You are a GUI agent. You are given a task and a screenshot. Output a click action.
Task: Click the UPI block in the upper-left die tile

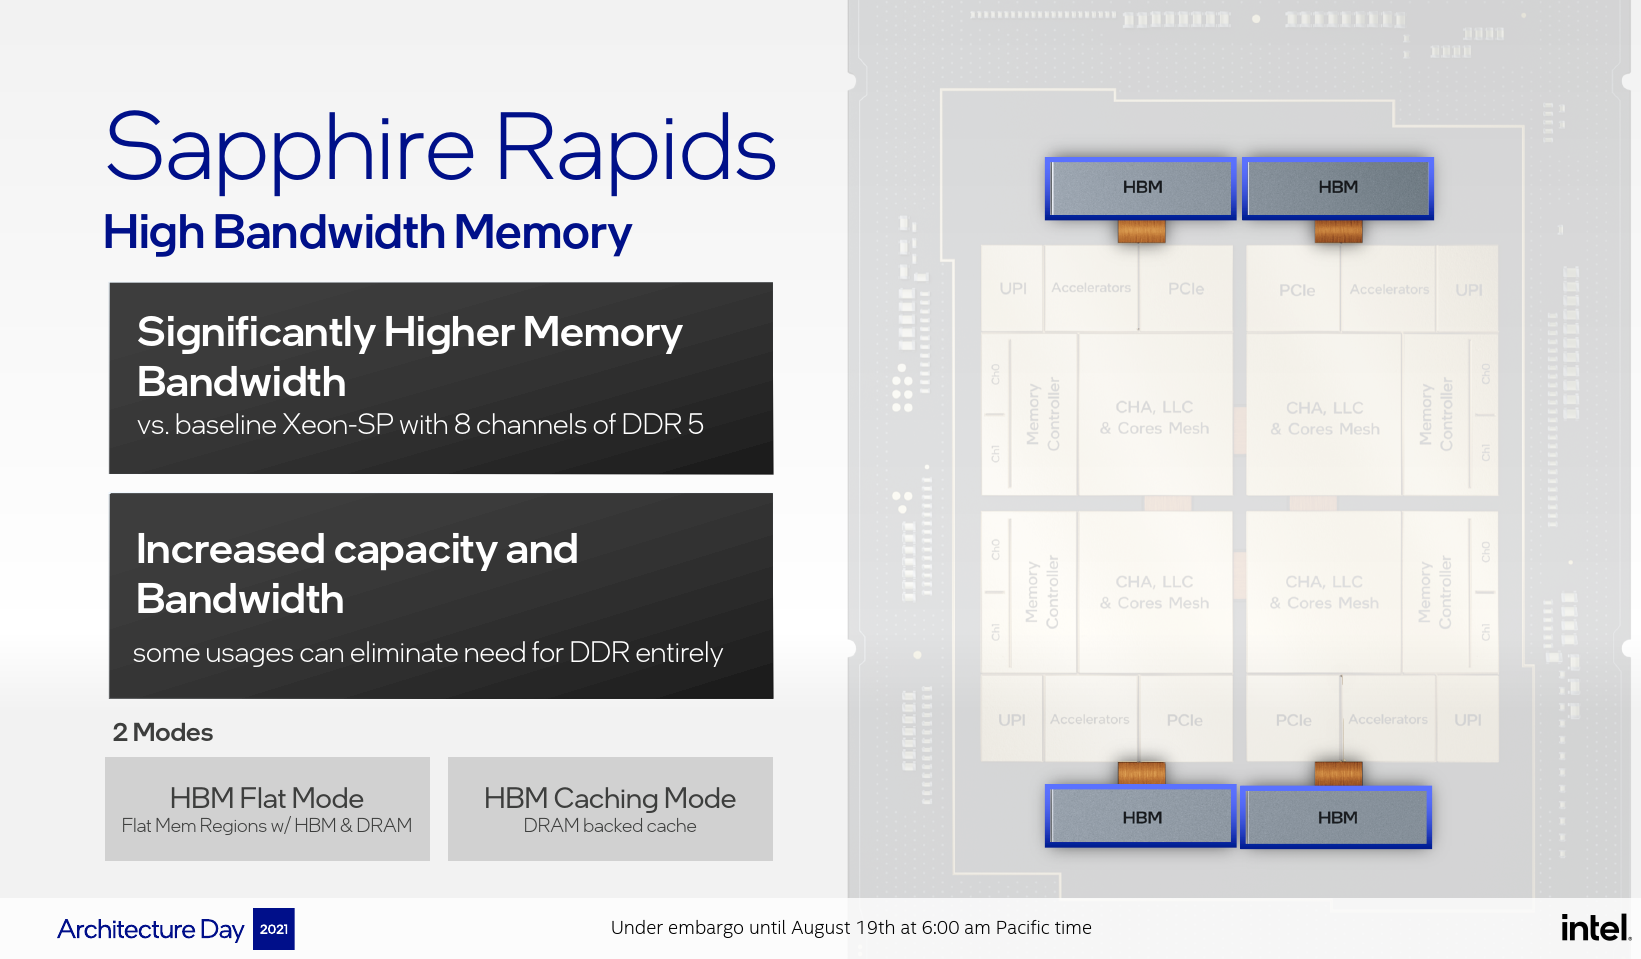pyautogui.click(x=1013, y=289)
